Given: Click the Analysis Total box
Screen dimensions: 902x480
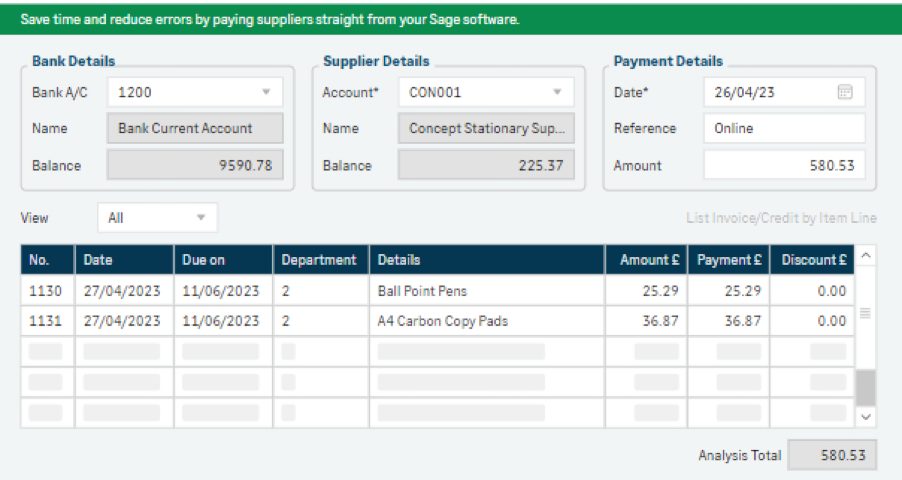Looking at the screenshot, I should (x=832, y=455).
